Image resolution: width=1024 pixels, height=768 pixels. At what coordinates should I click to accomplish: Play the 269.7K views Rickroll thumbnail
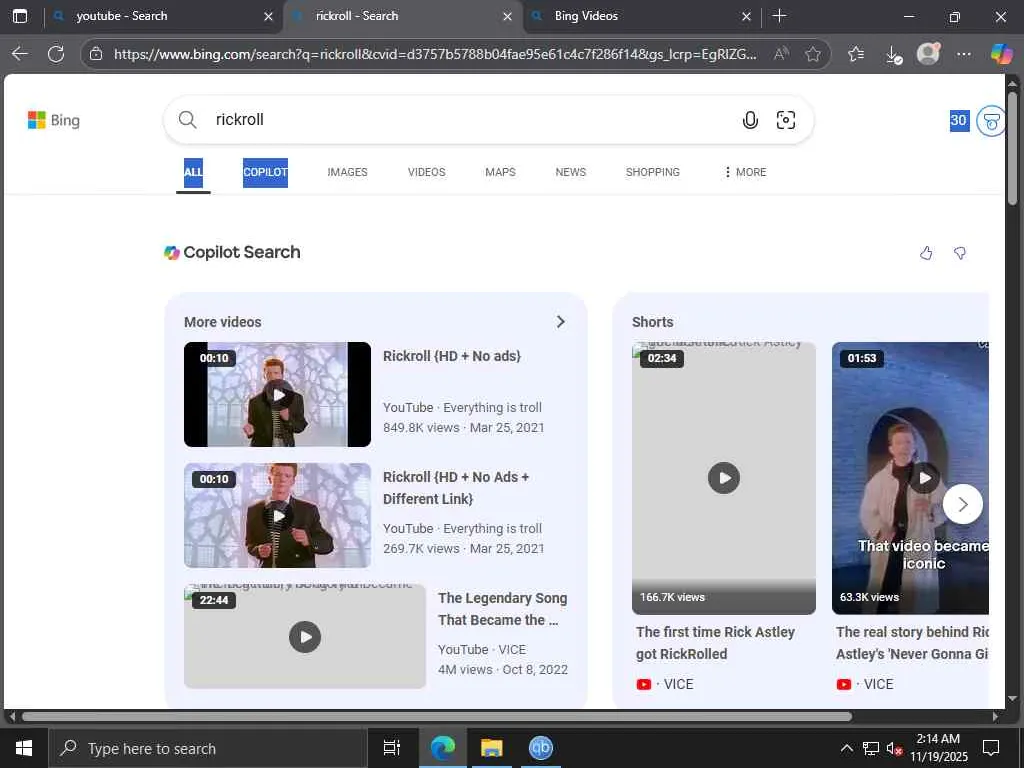click(x=278, y=515)
